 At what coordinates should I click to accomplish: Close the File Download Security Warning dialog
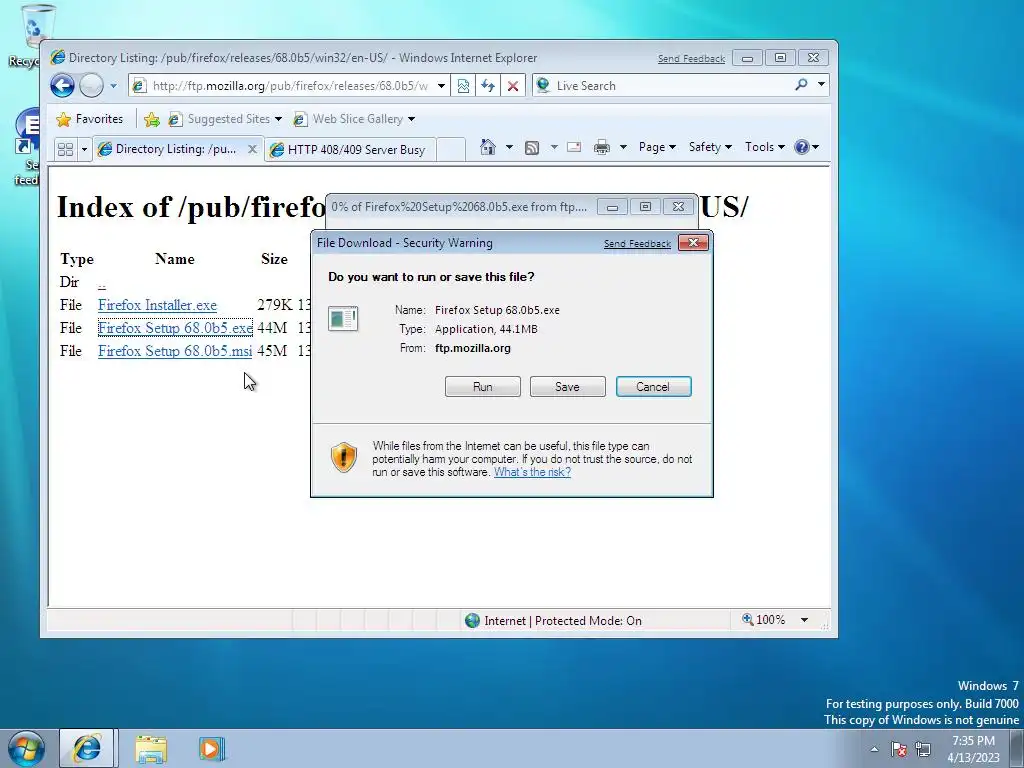[694, 243]
